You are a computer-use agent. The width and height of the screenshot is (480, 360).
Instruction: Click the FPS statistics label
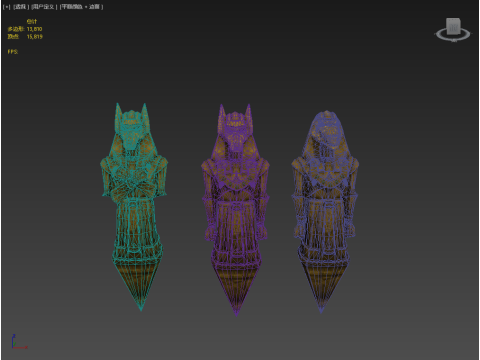(x=13, y=52)
